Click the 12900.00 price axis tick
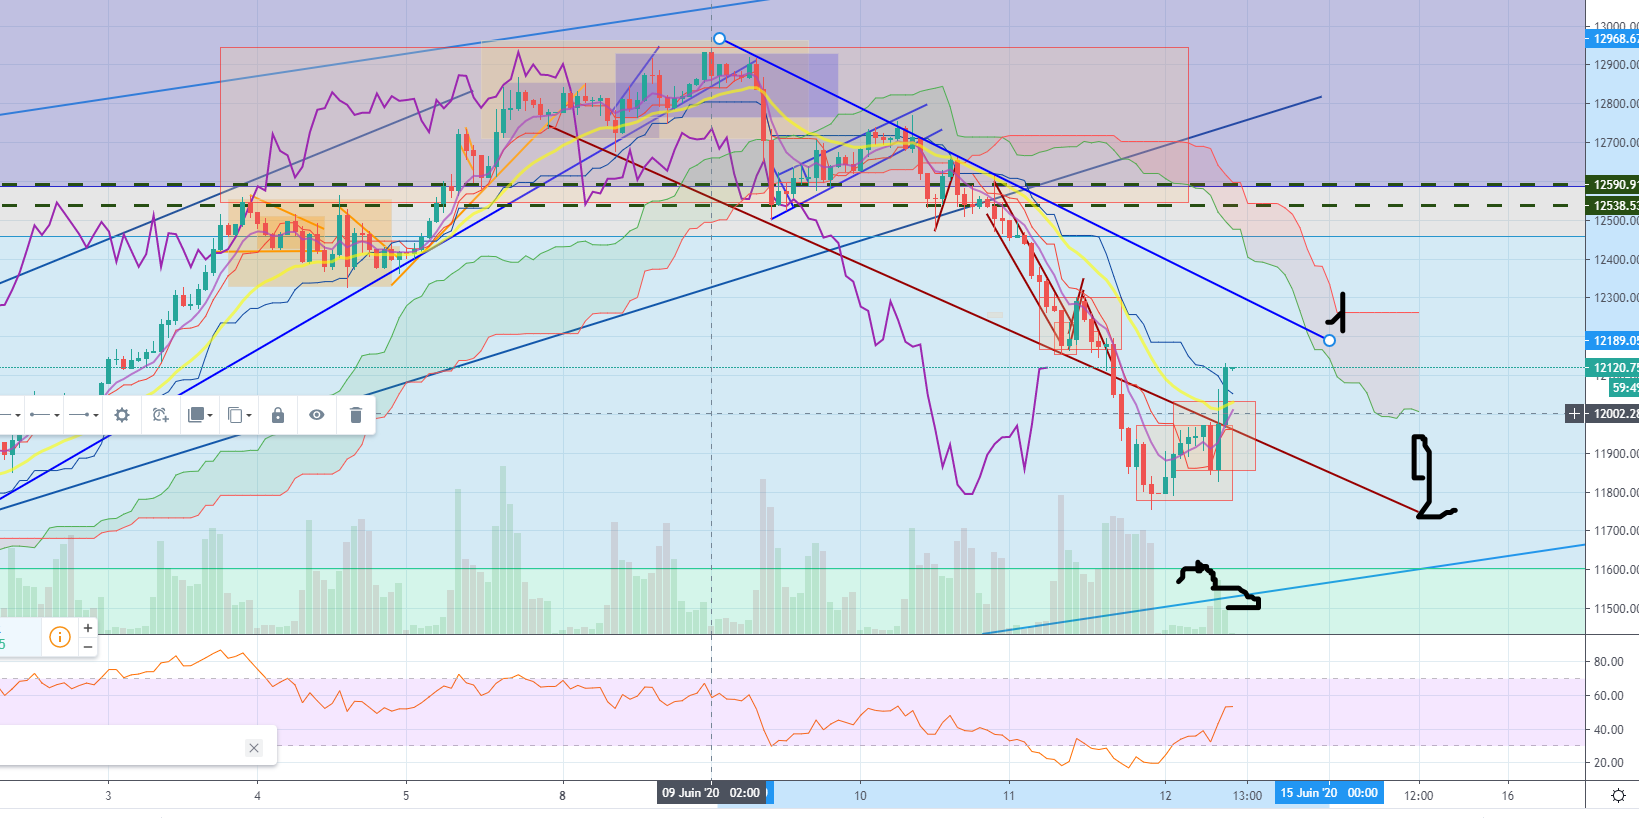Screen dimensions: 1639x818 (1616, 65)
